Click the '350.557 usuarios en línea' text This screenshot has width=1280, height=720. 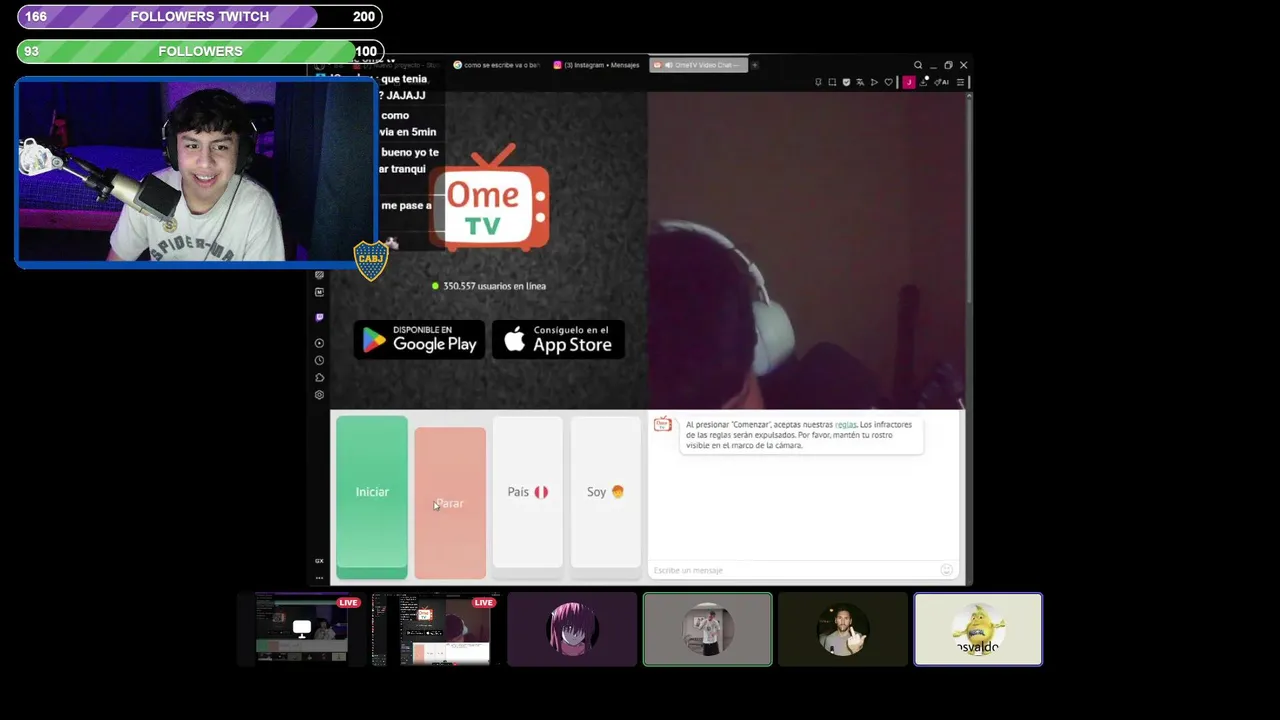click(x=494, y=286)
